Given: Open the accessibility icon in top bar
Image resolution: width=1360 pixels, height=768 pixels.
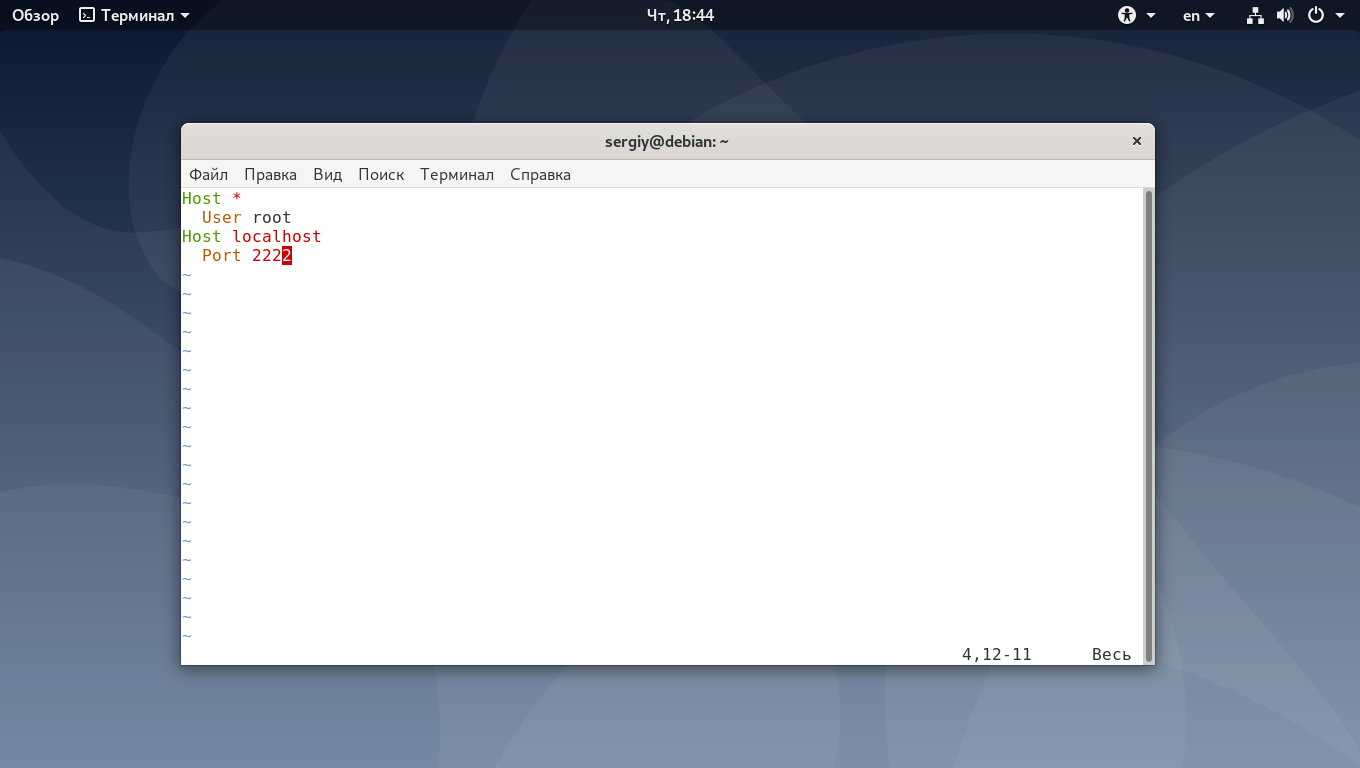Looking at the screenshot, I should click(x=1127, y=15).
